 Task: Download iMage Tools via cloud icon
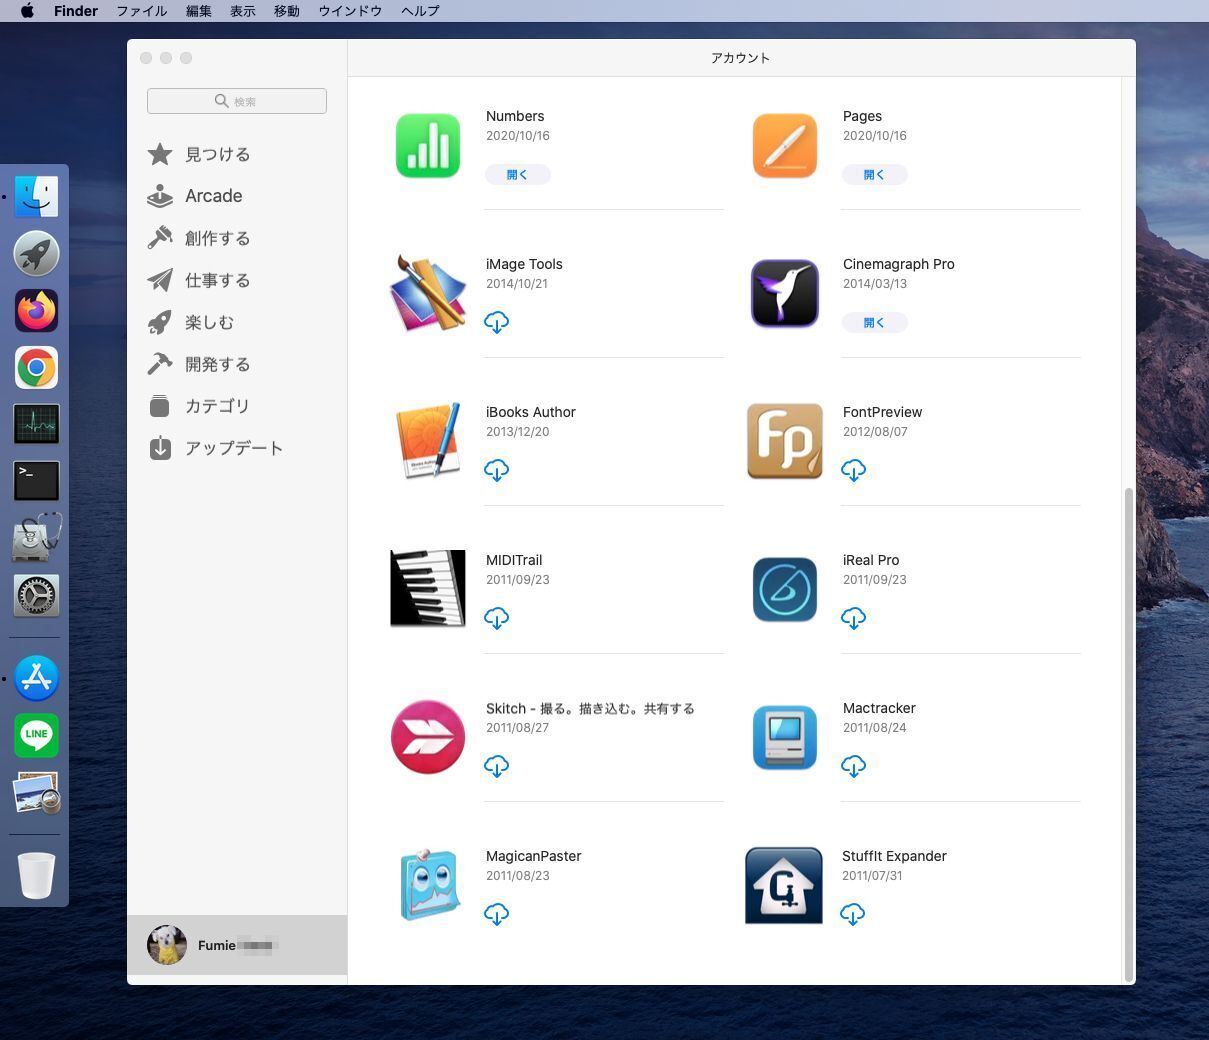tap(496, 322)
